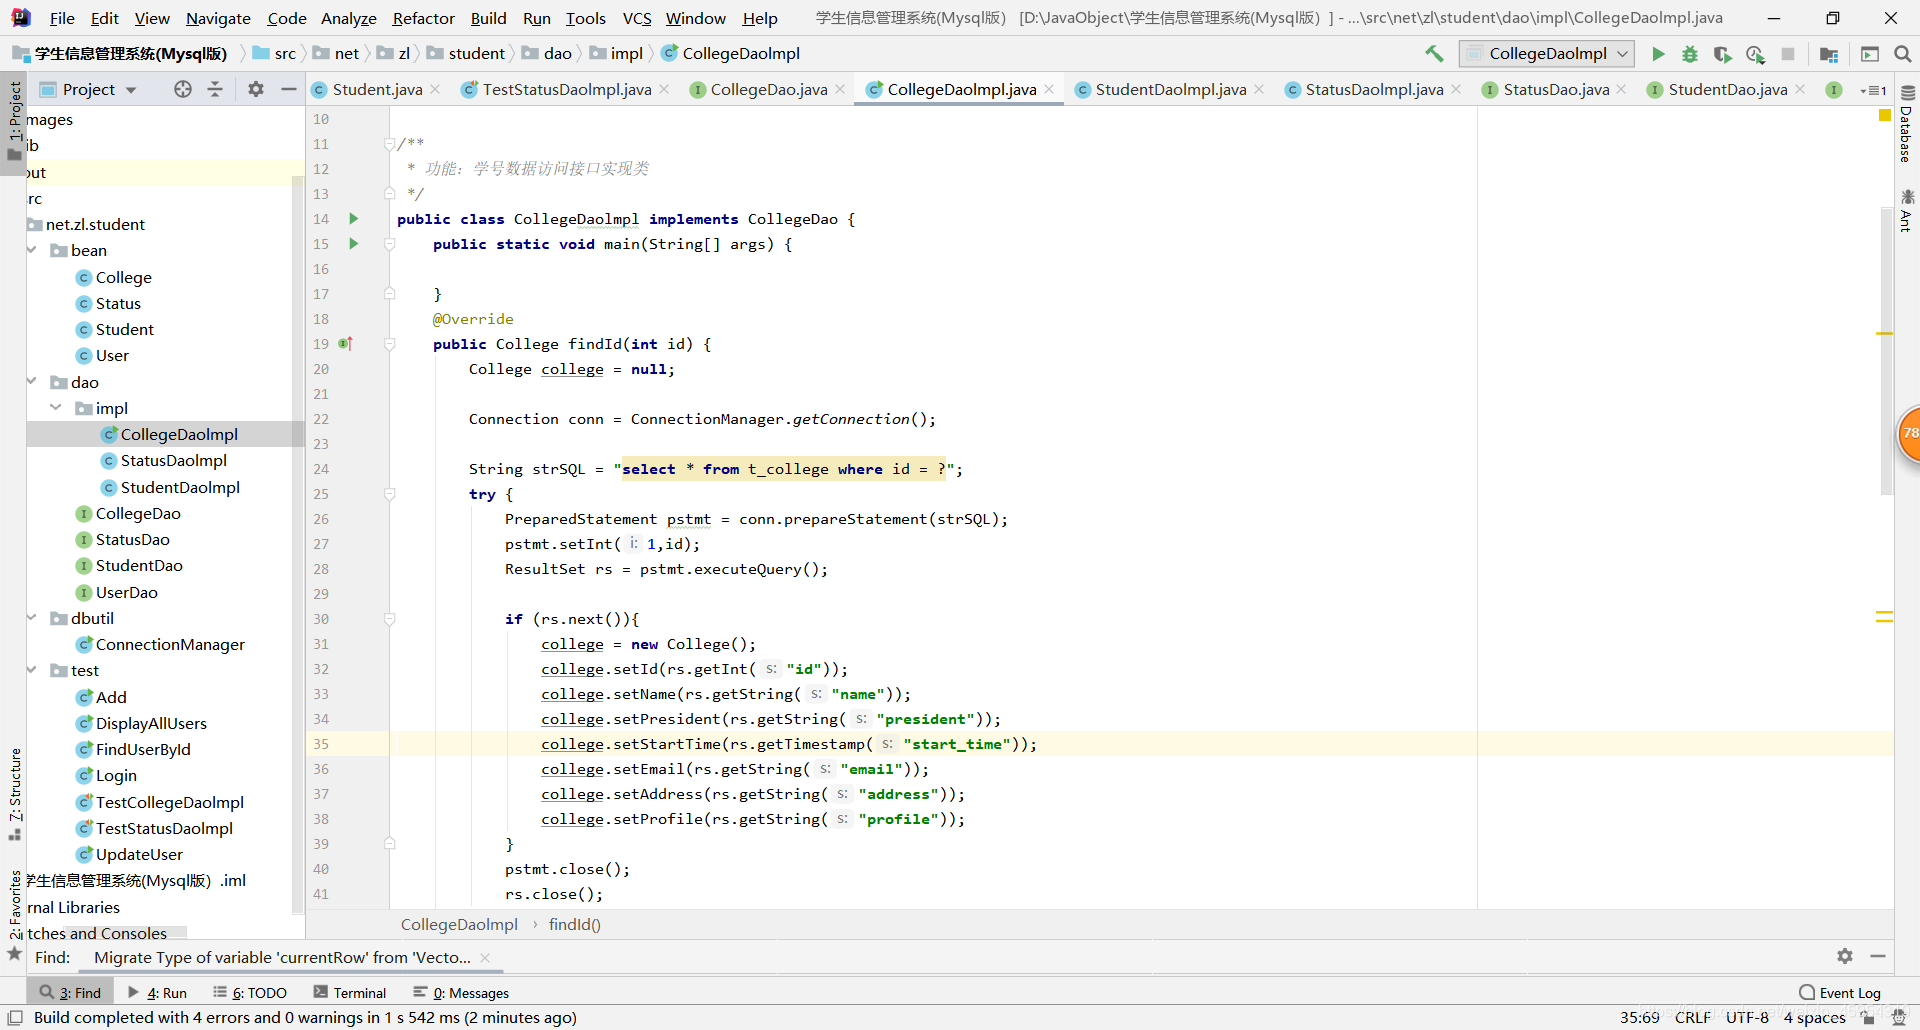Viewport: 1920px width, 1030px height.
Task: Fold the if rs.next block
Action: point(389,619)
